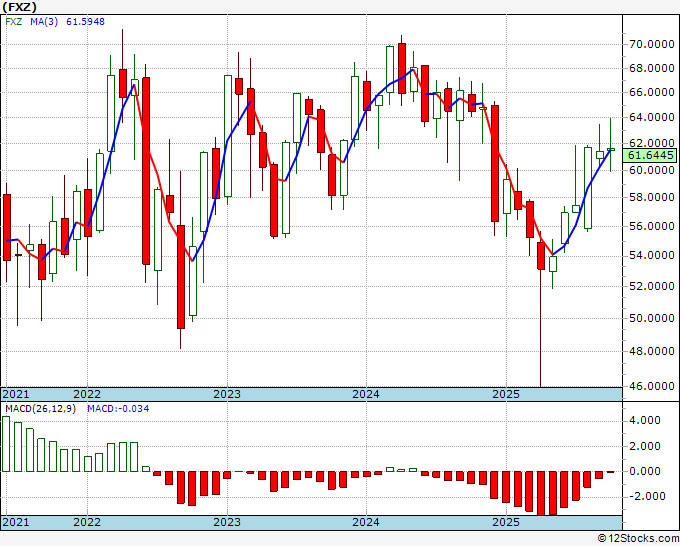Click the 0.000 MACD axis label
Screen dimensions: 680x546
(647, 471)
